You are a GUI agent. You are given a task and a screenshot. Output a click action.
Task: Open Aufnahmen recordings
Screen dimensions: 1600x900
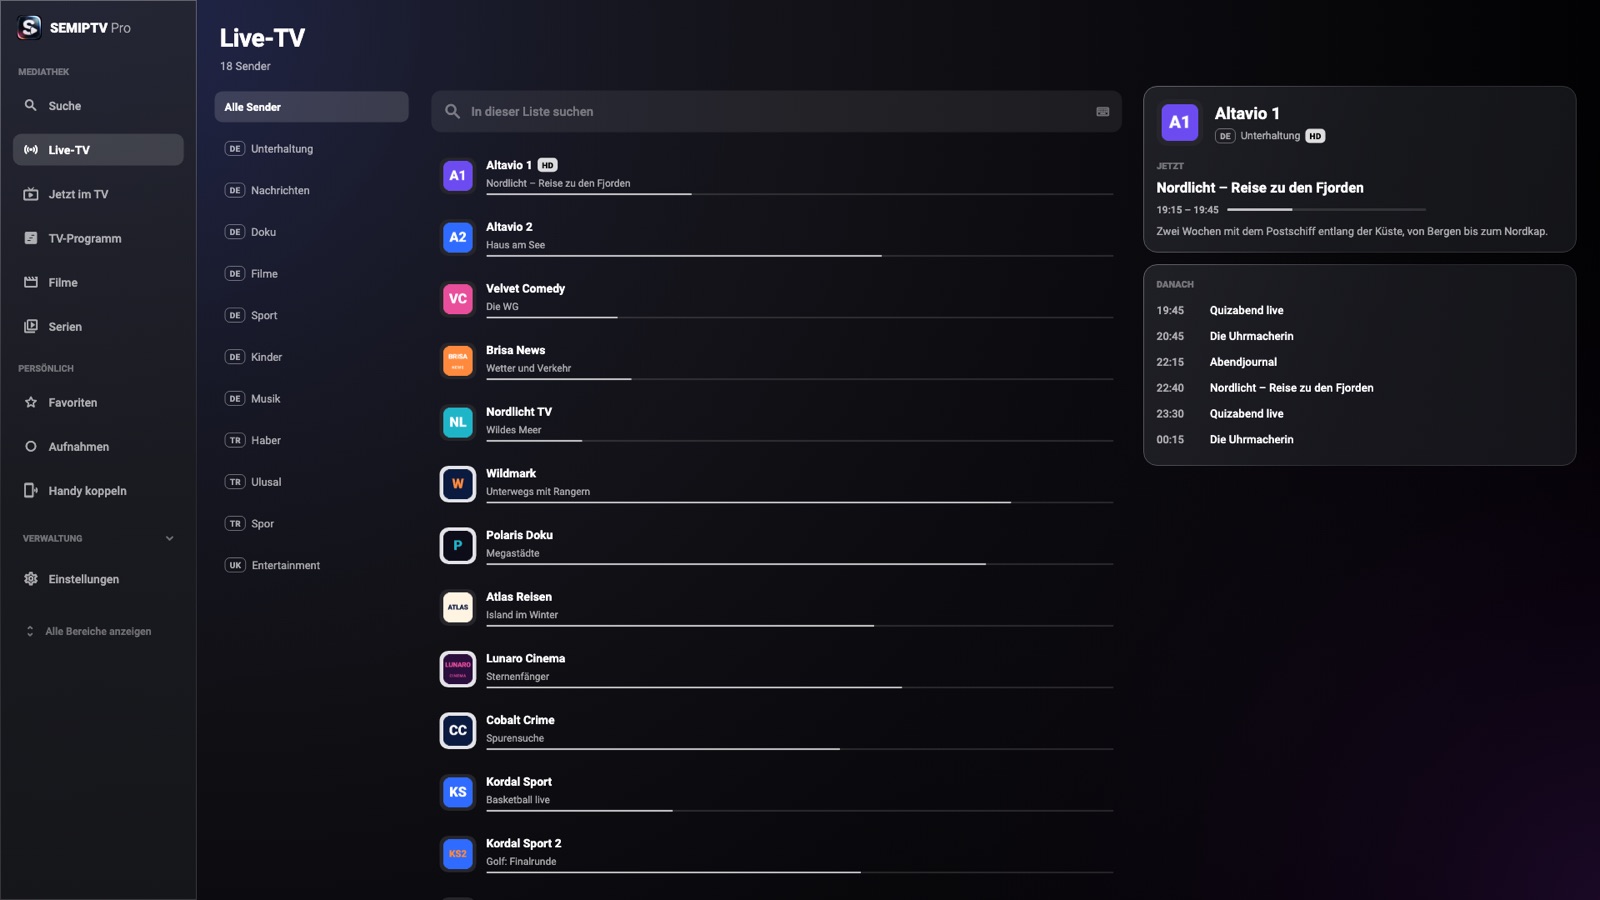point(98,446)
